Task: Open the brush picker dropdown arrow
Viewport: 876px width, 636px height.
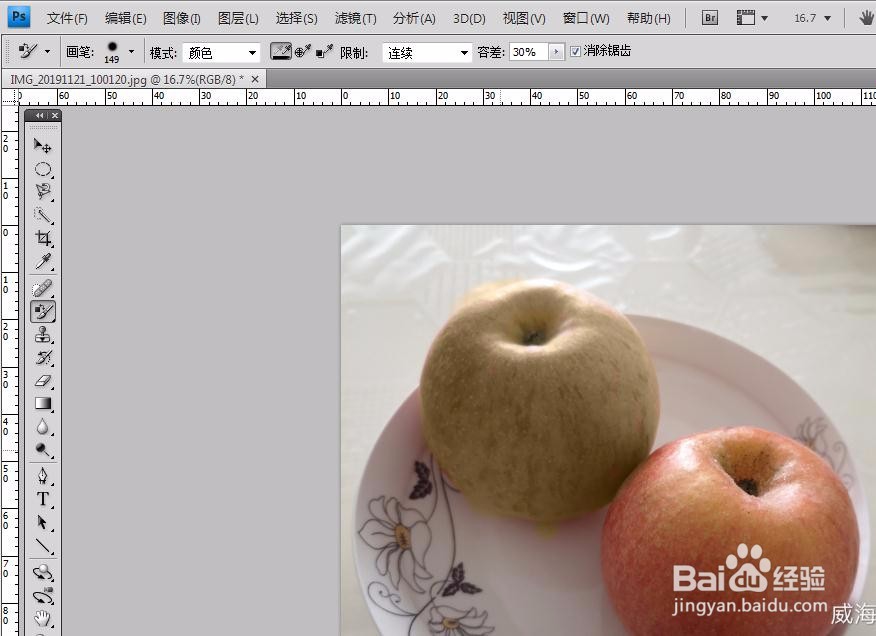Action: coord(131,51)
